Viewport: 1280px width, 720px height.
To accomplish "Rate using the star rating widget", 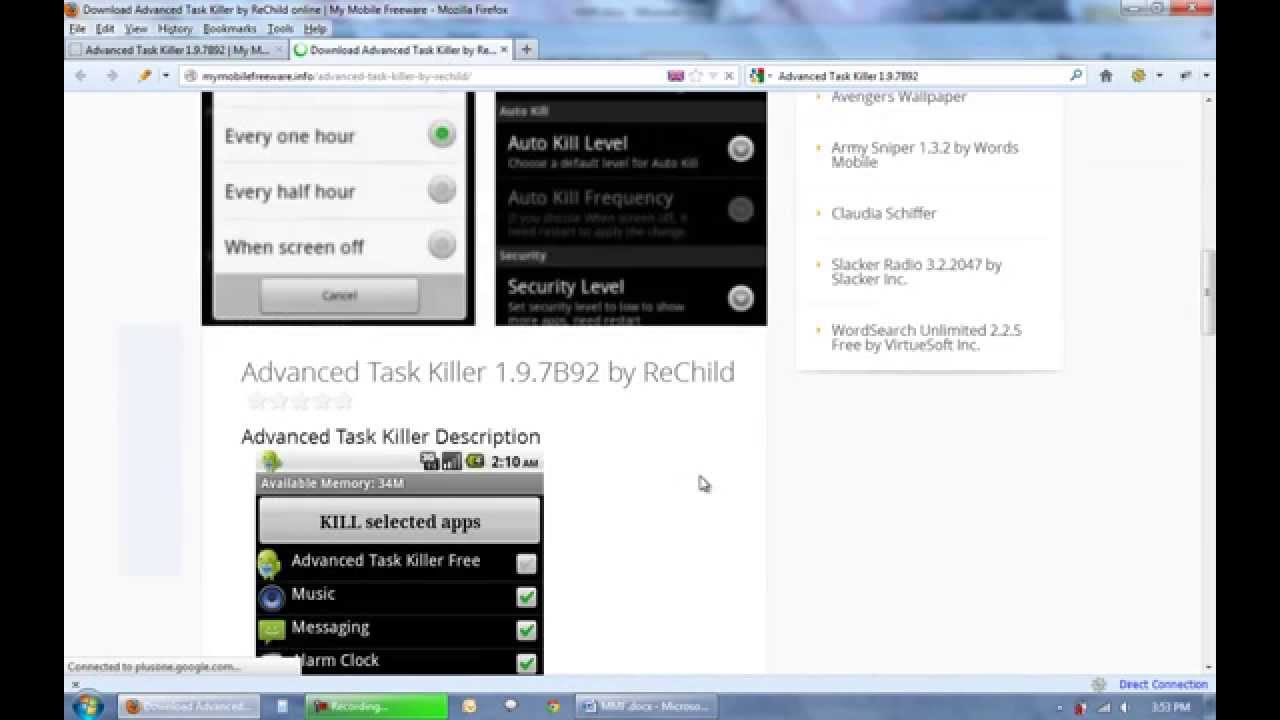I will click(x=299, y=401).
